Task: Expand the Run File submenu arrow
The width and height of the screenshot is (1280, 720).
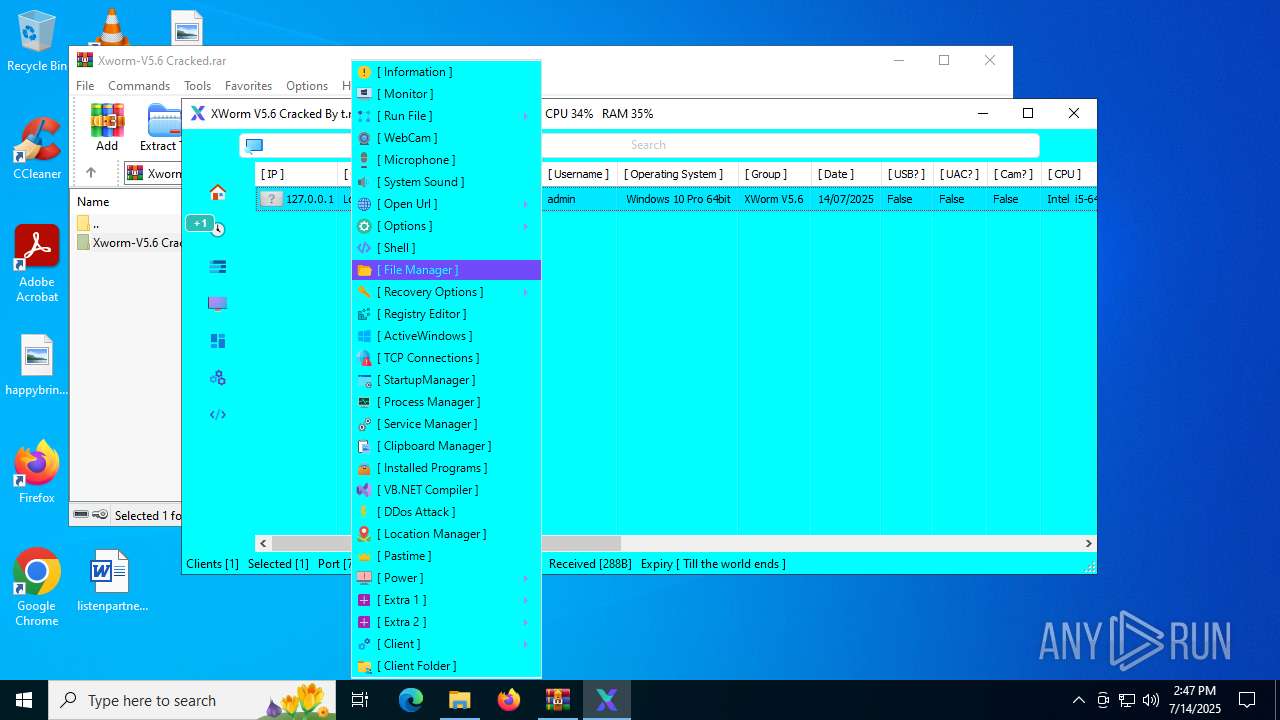Action: (x=525, y=116)
